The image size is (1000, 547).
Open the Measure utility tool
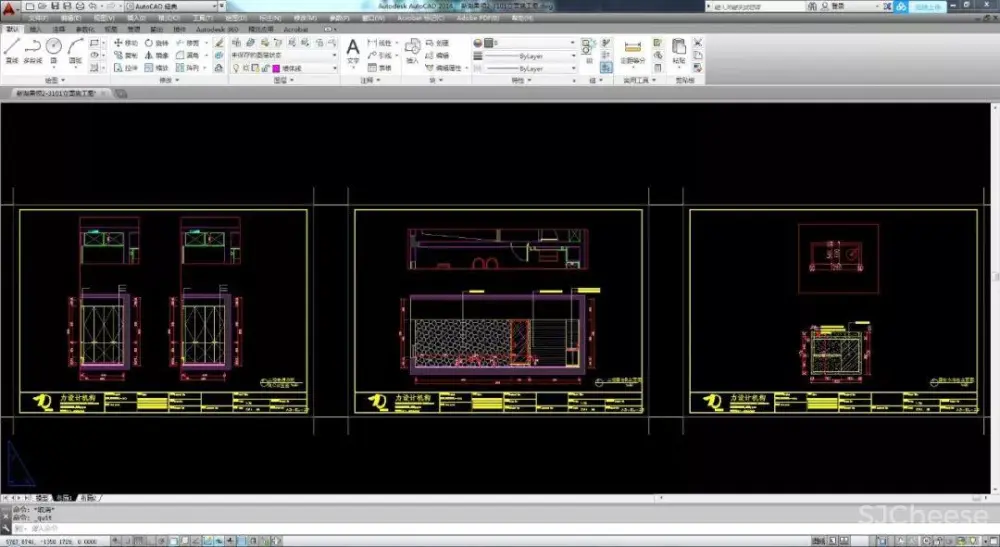(632, 48)
